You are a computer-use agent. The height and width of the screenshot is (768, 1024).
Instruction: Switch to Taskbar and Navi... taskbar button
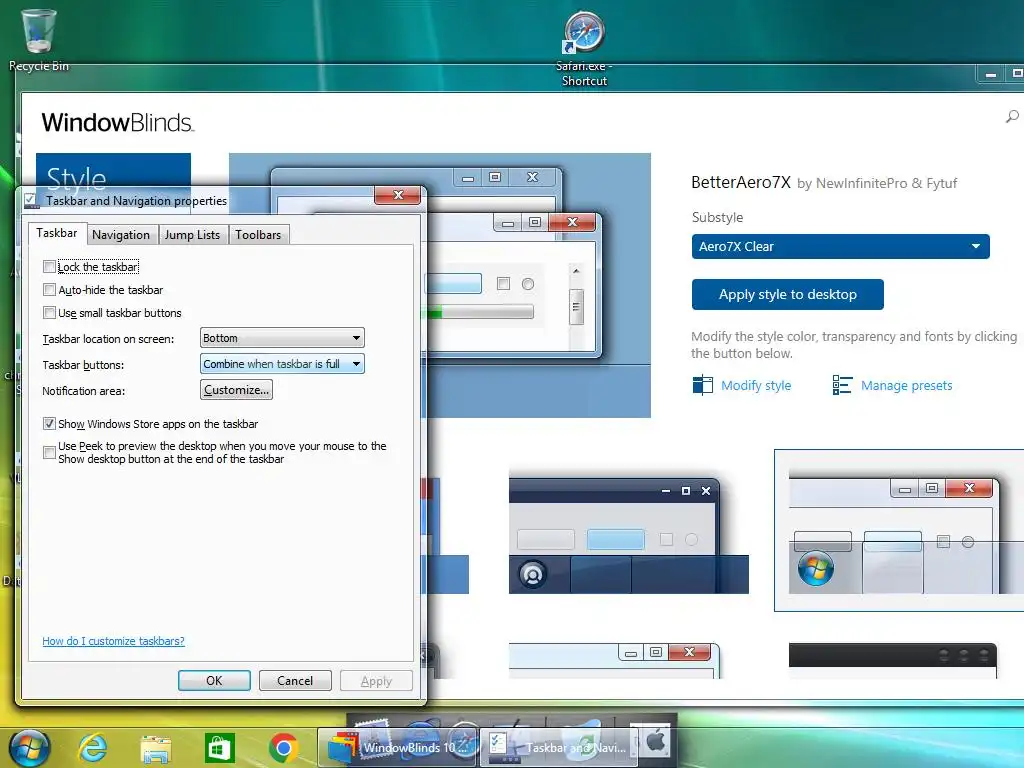pos(558,747)
